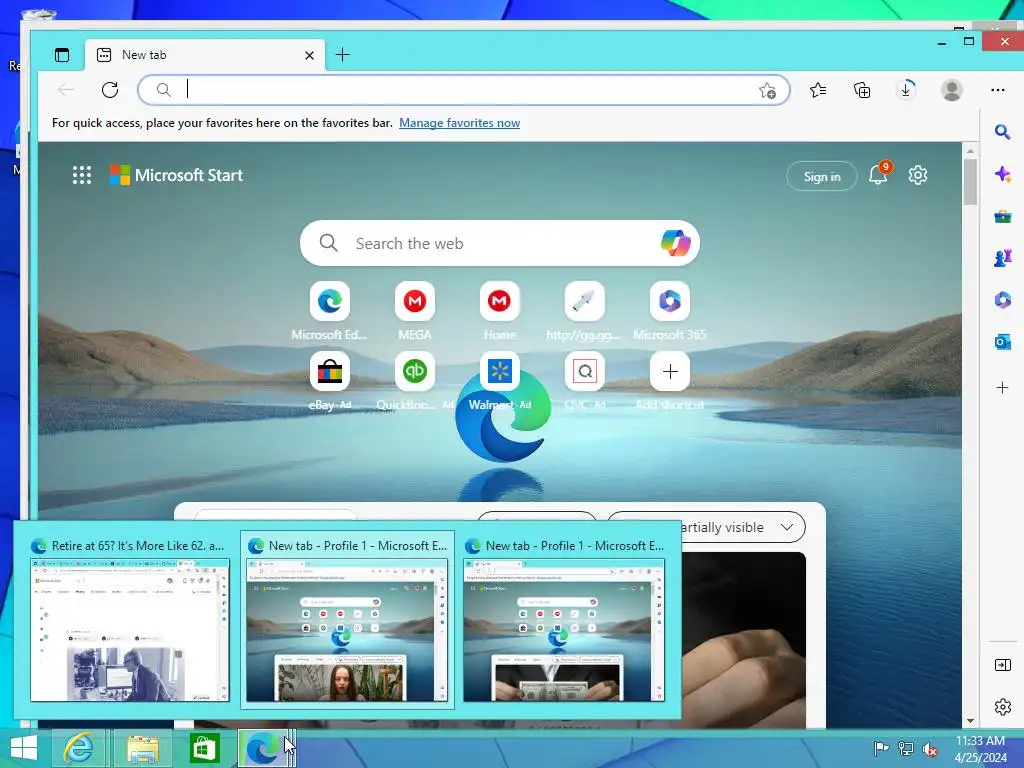This screenshot has height=768, width=1024.
Task: Open Microsoft Store from taskbar
Action: (204, 748)
